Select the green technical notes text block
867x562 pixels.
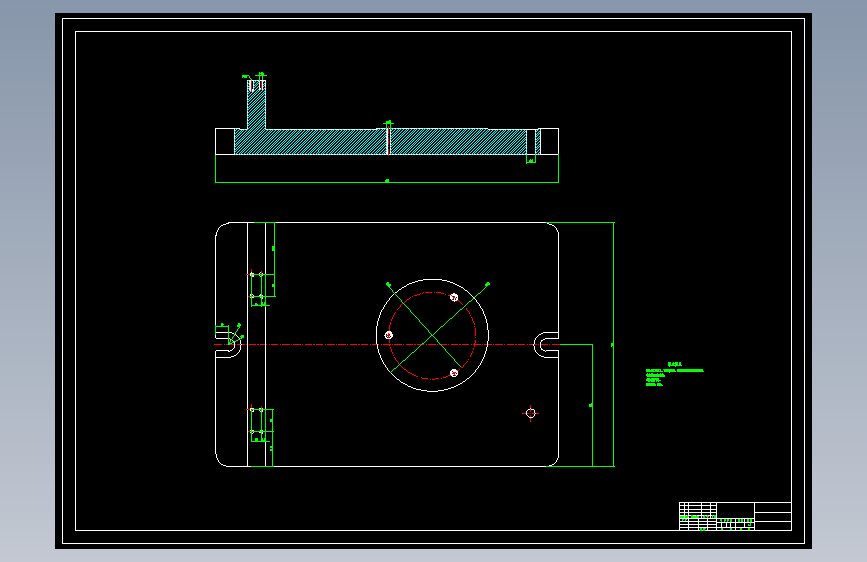point(675,374)
